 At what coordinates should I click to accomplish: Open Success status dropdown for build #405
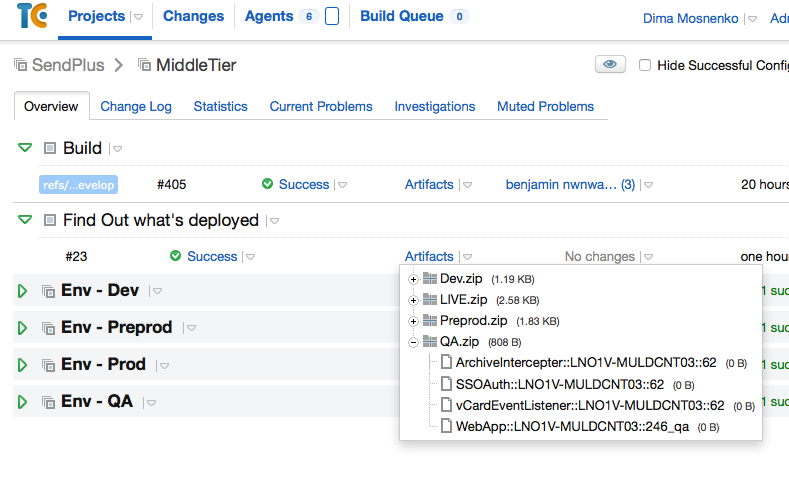[x=342, y=185]
